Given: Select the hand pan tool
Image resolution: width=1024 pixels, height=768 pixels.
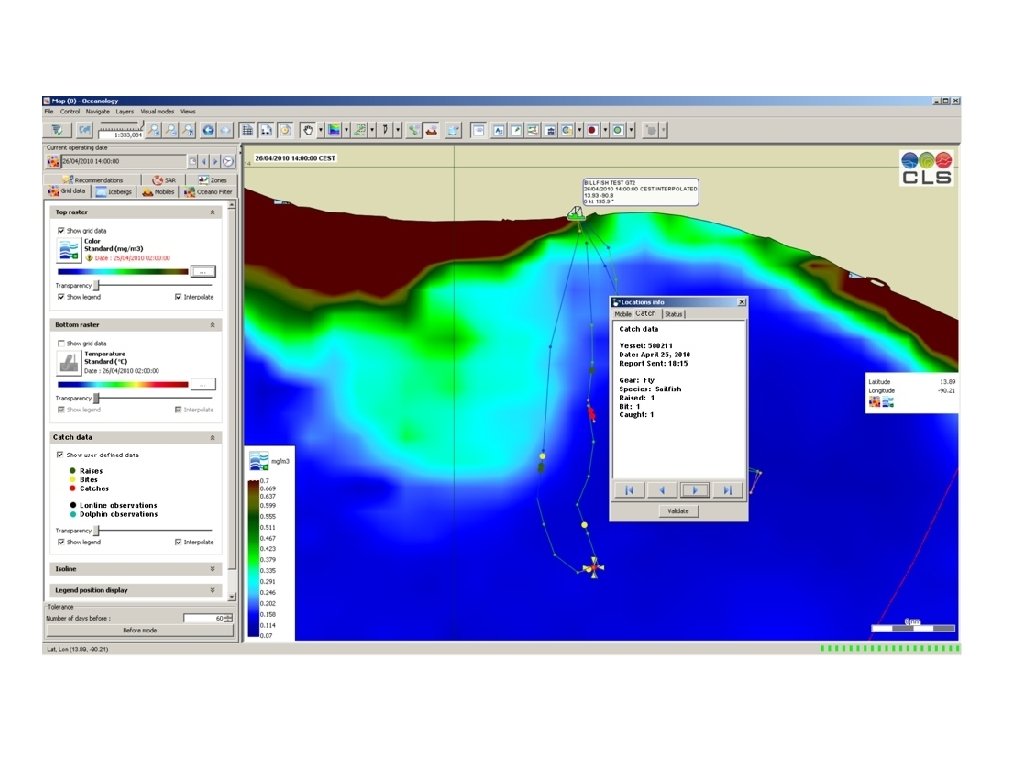Looking at the screenshot, I should tap(308, 130).
